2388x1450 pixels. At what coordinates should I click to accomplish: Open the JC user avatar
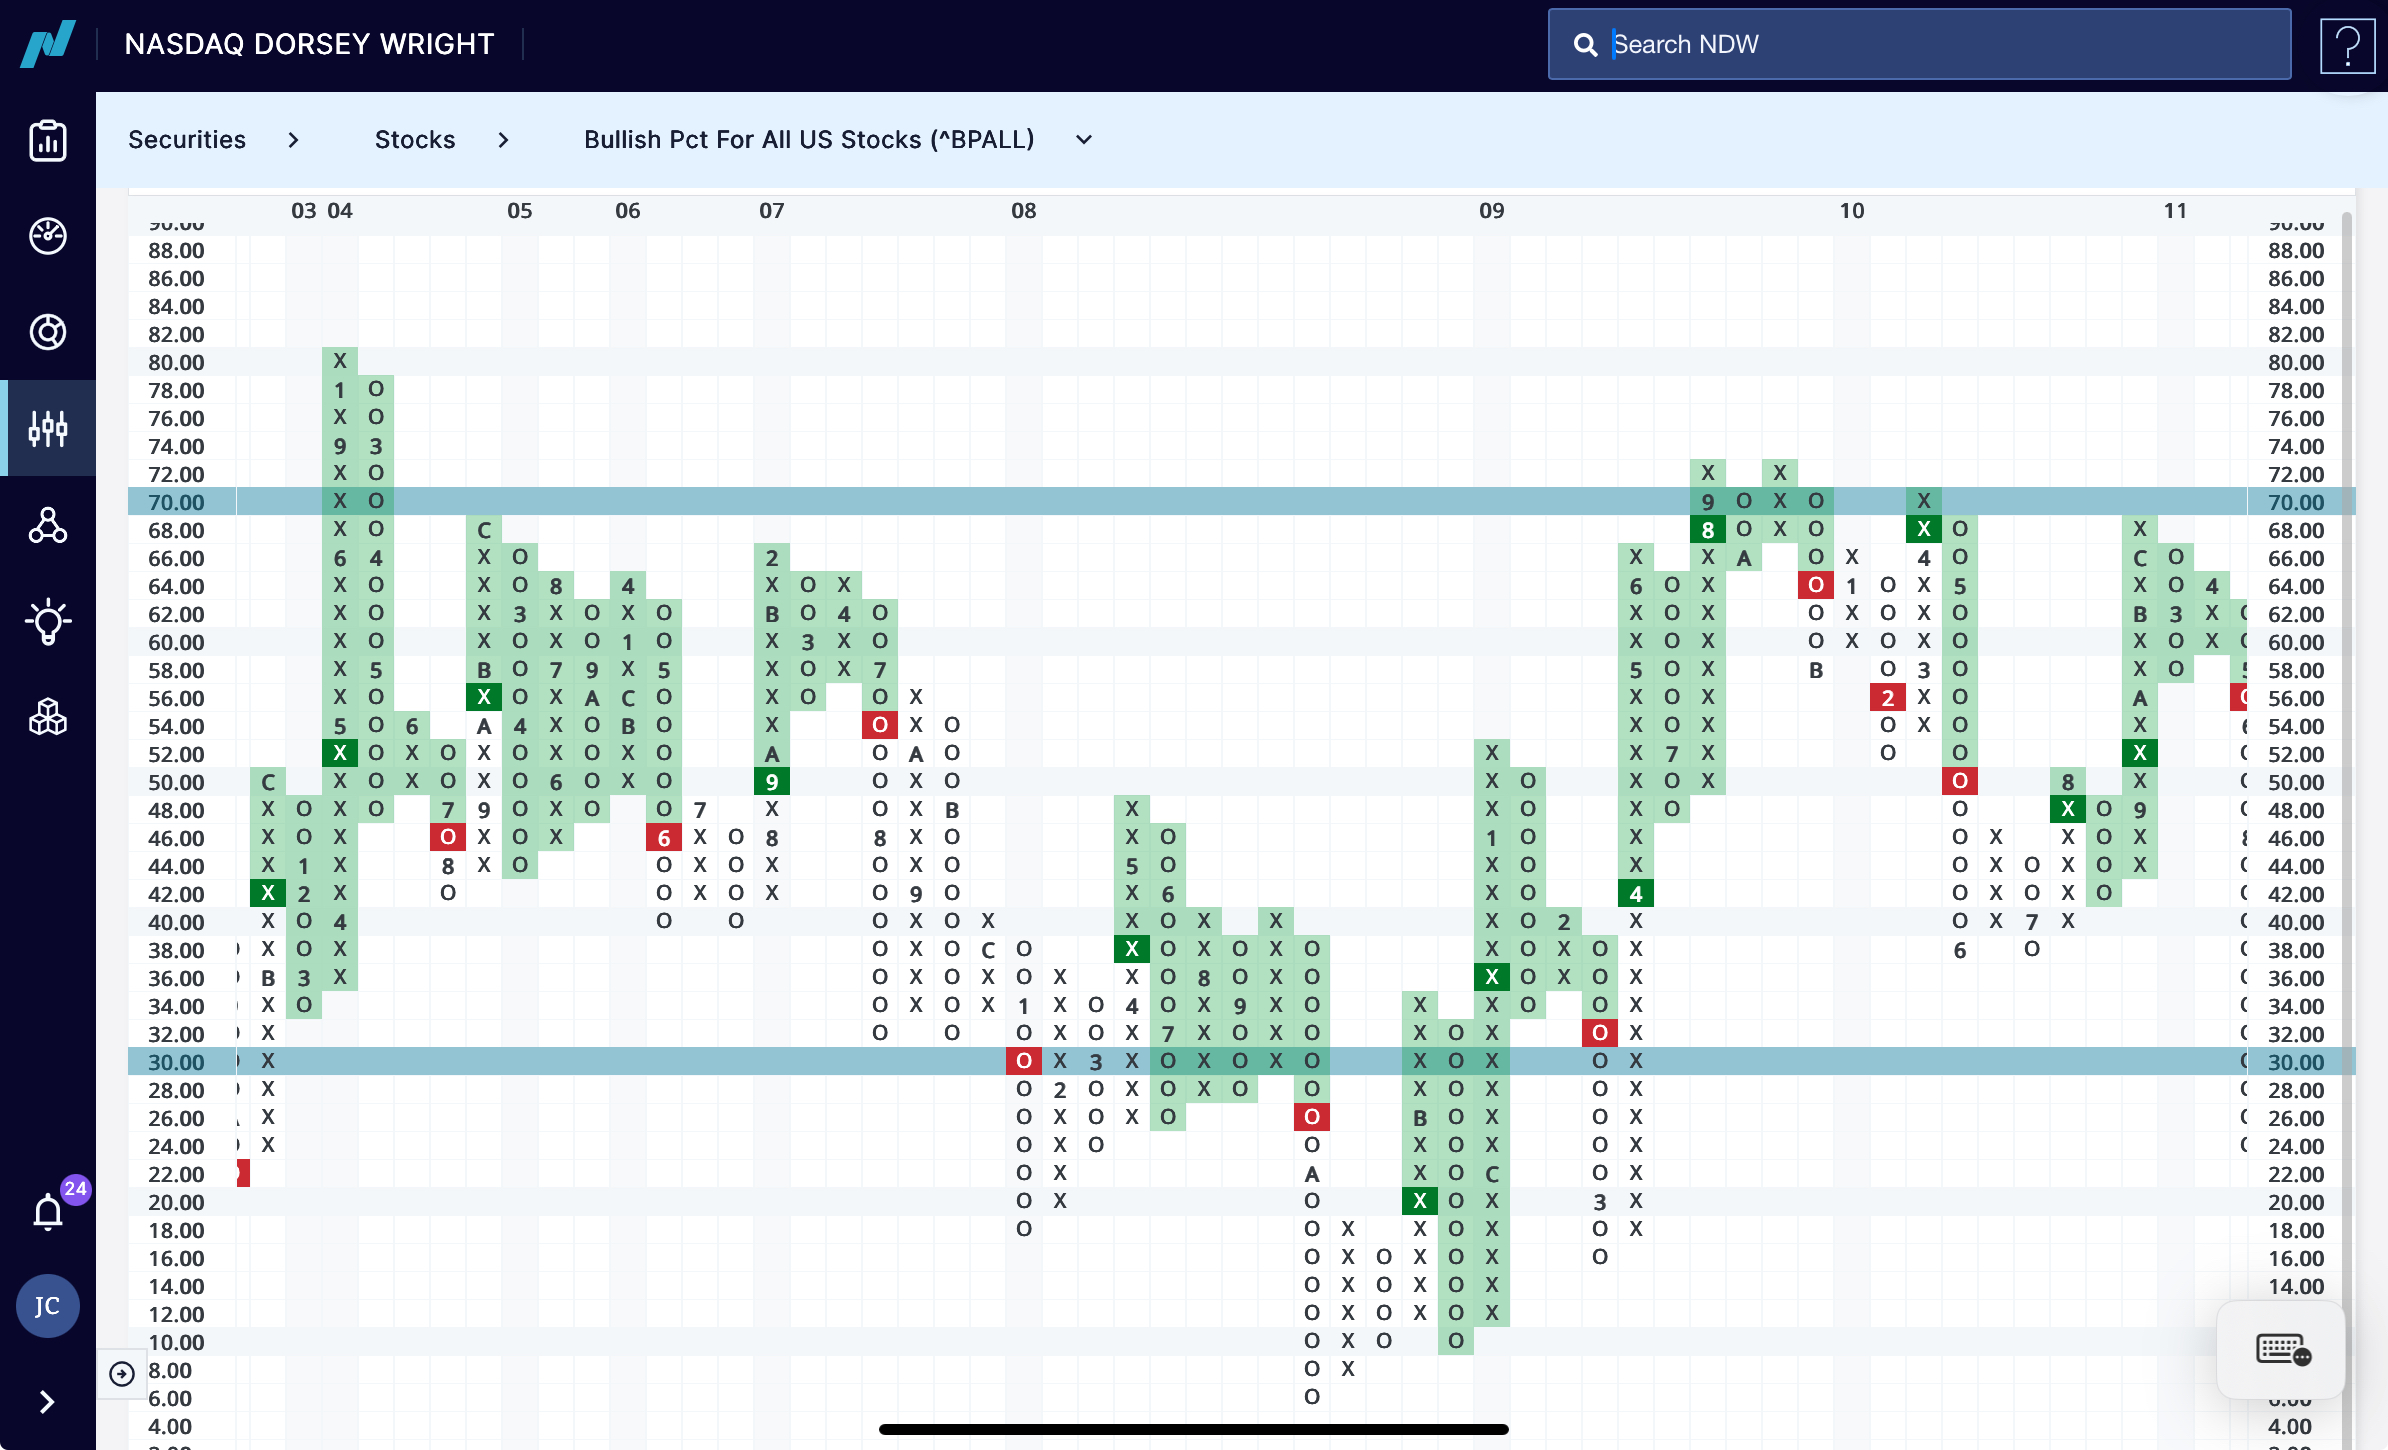point(47,1306)
